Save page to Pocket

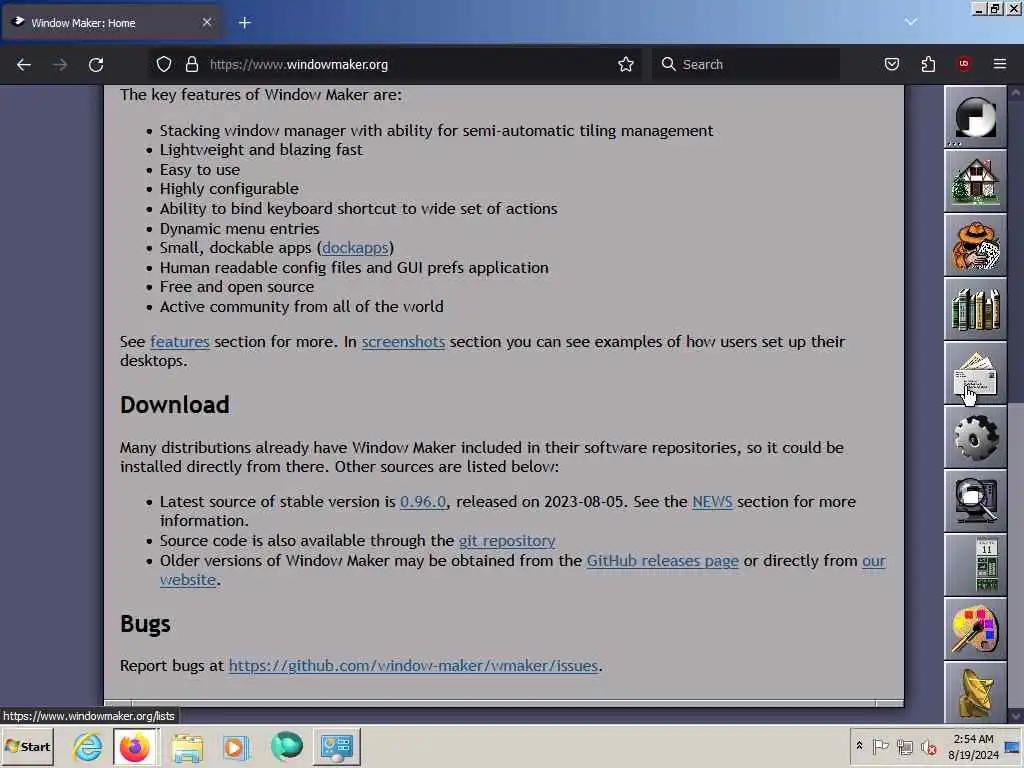pyautogui.click(x=892, y=64)
